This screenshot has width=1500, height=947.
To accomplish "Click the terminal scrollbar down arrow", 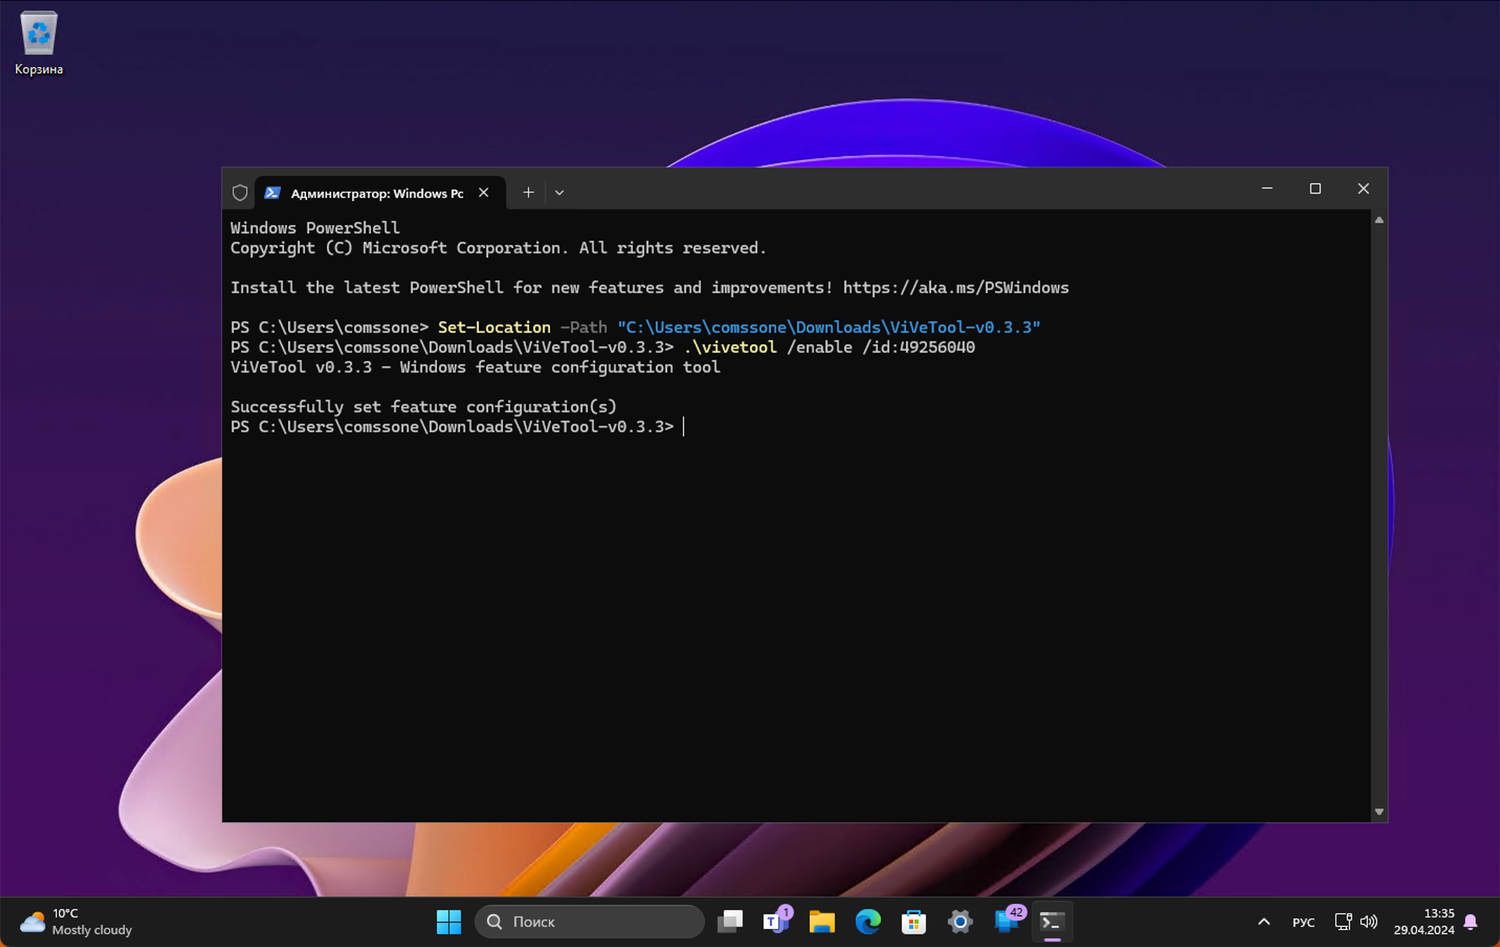I will pos(1379,812).
